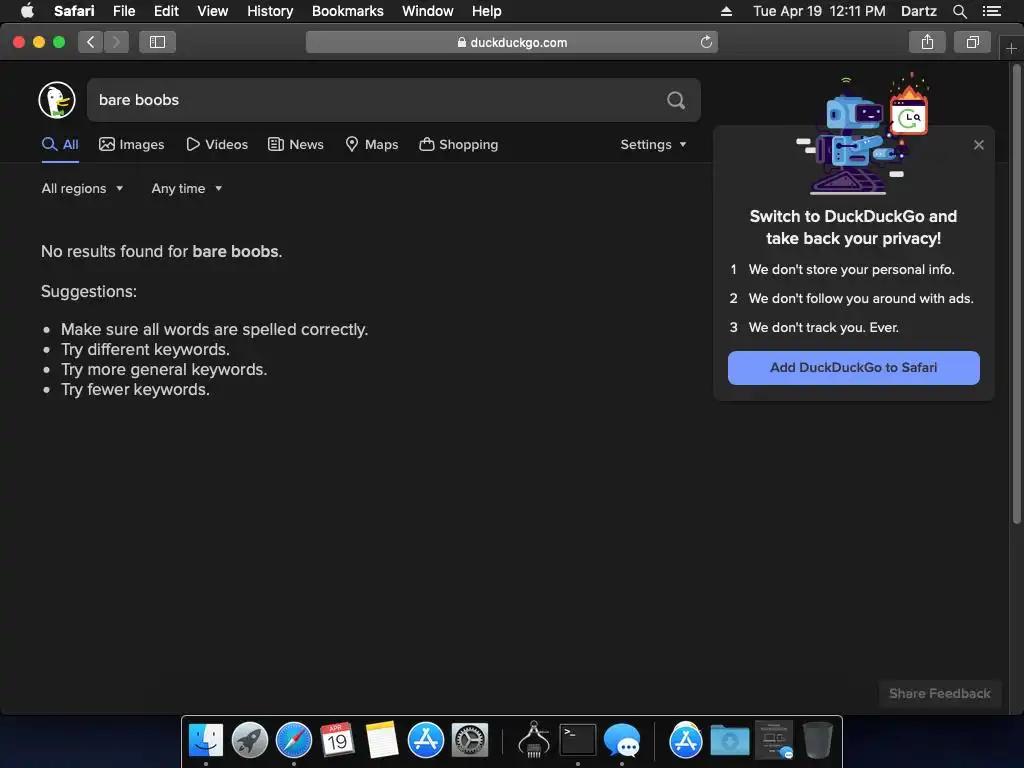Image resolution: width=1024 pixels, height=768 pixels.
Task: Open Notification Center list icon
Action: [991, 11]
